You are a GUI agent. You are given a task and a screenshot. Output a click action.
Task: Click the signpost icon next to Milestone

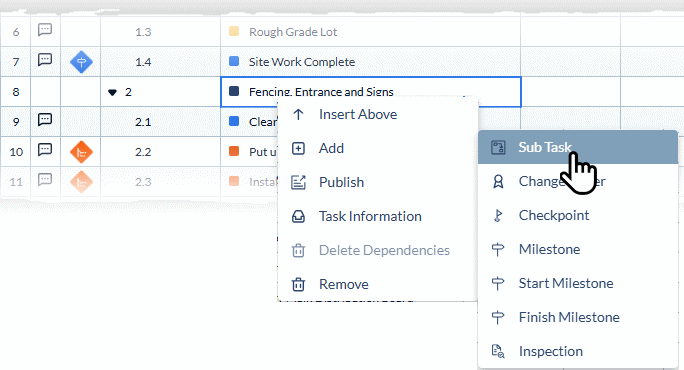pyautogui.click(x=498, y=250)
